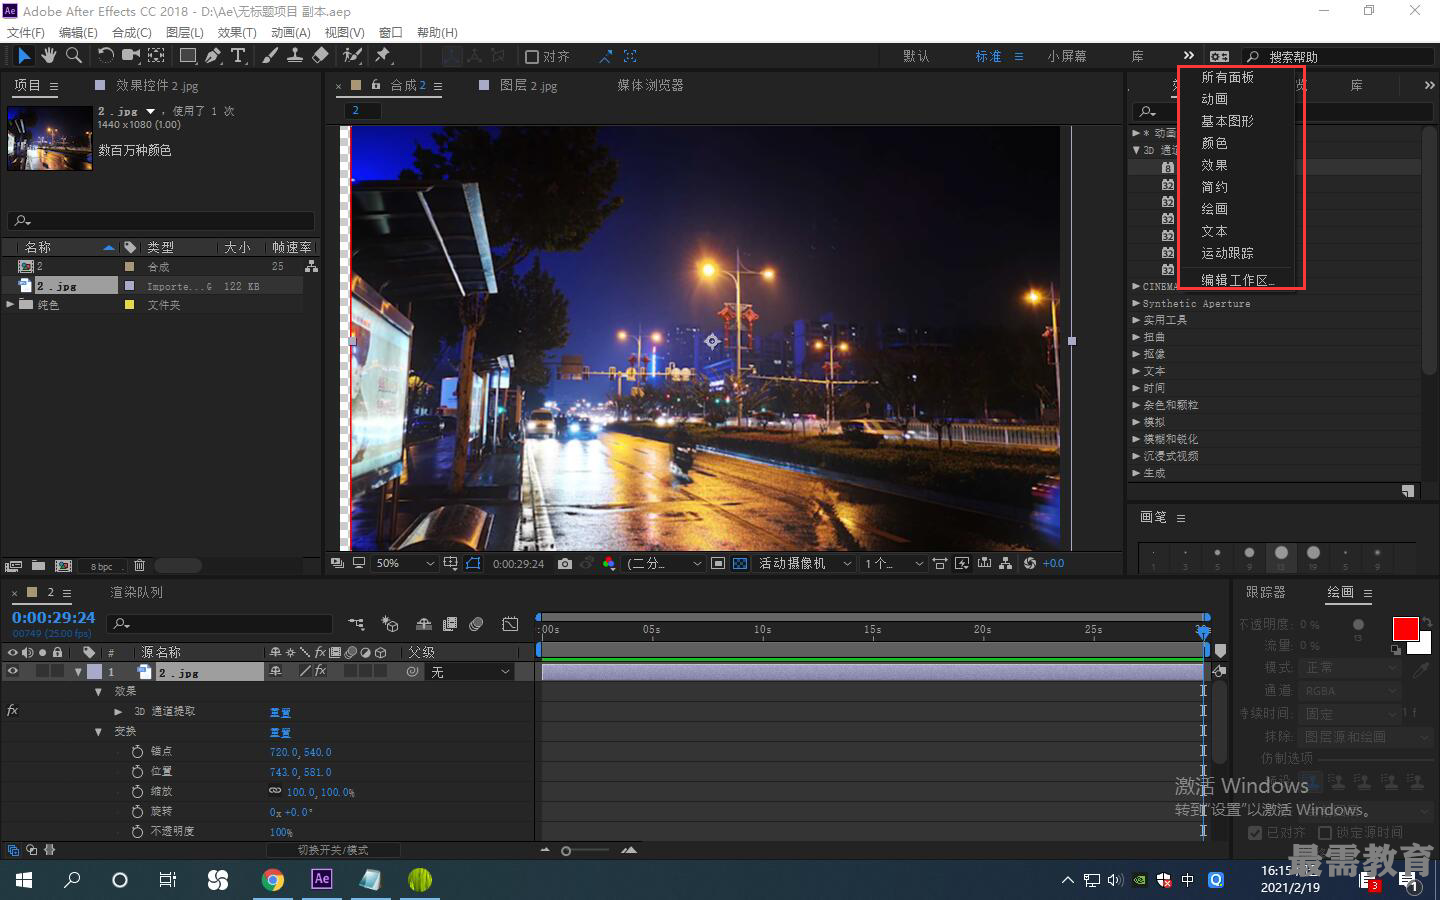Open 合成(C) menu
This screenshot has width=1440, height=900.
click(131, 32)
